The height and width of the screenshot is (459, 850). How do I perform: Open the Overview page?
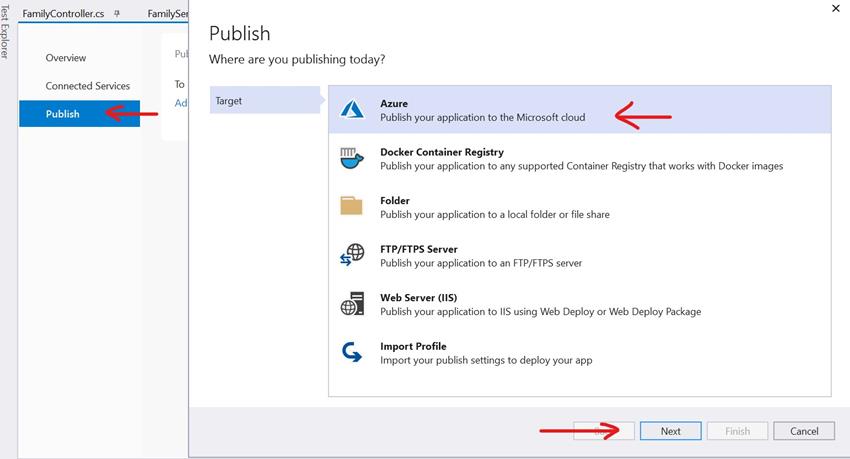coord(66,57)
